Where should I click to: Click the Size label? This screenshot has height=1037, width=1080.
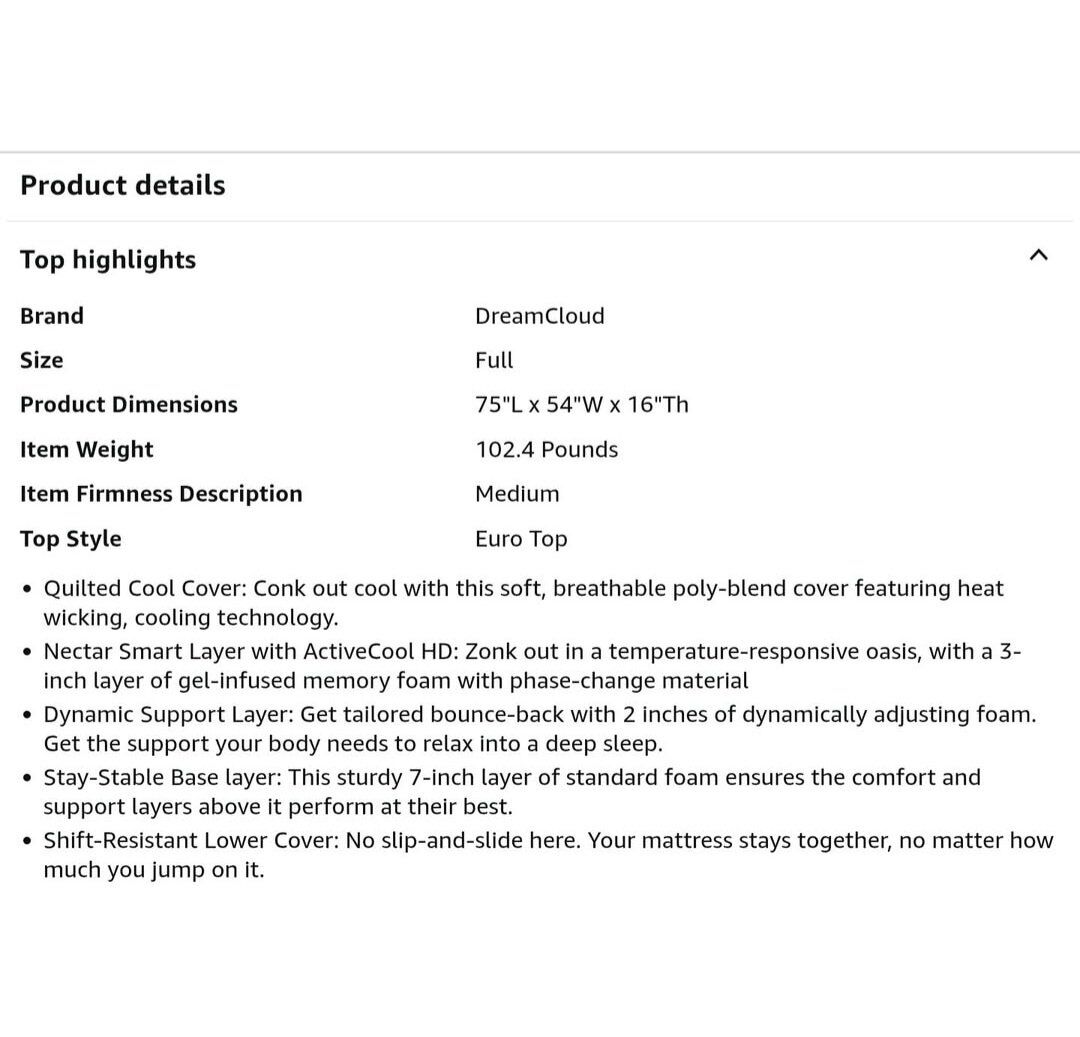(x=42, y=360)
